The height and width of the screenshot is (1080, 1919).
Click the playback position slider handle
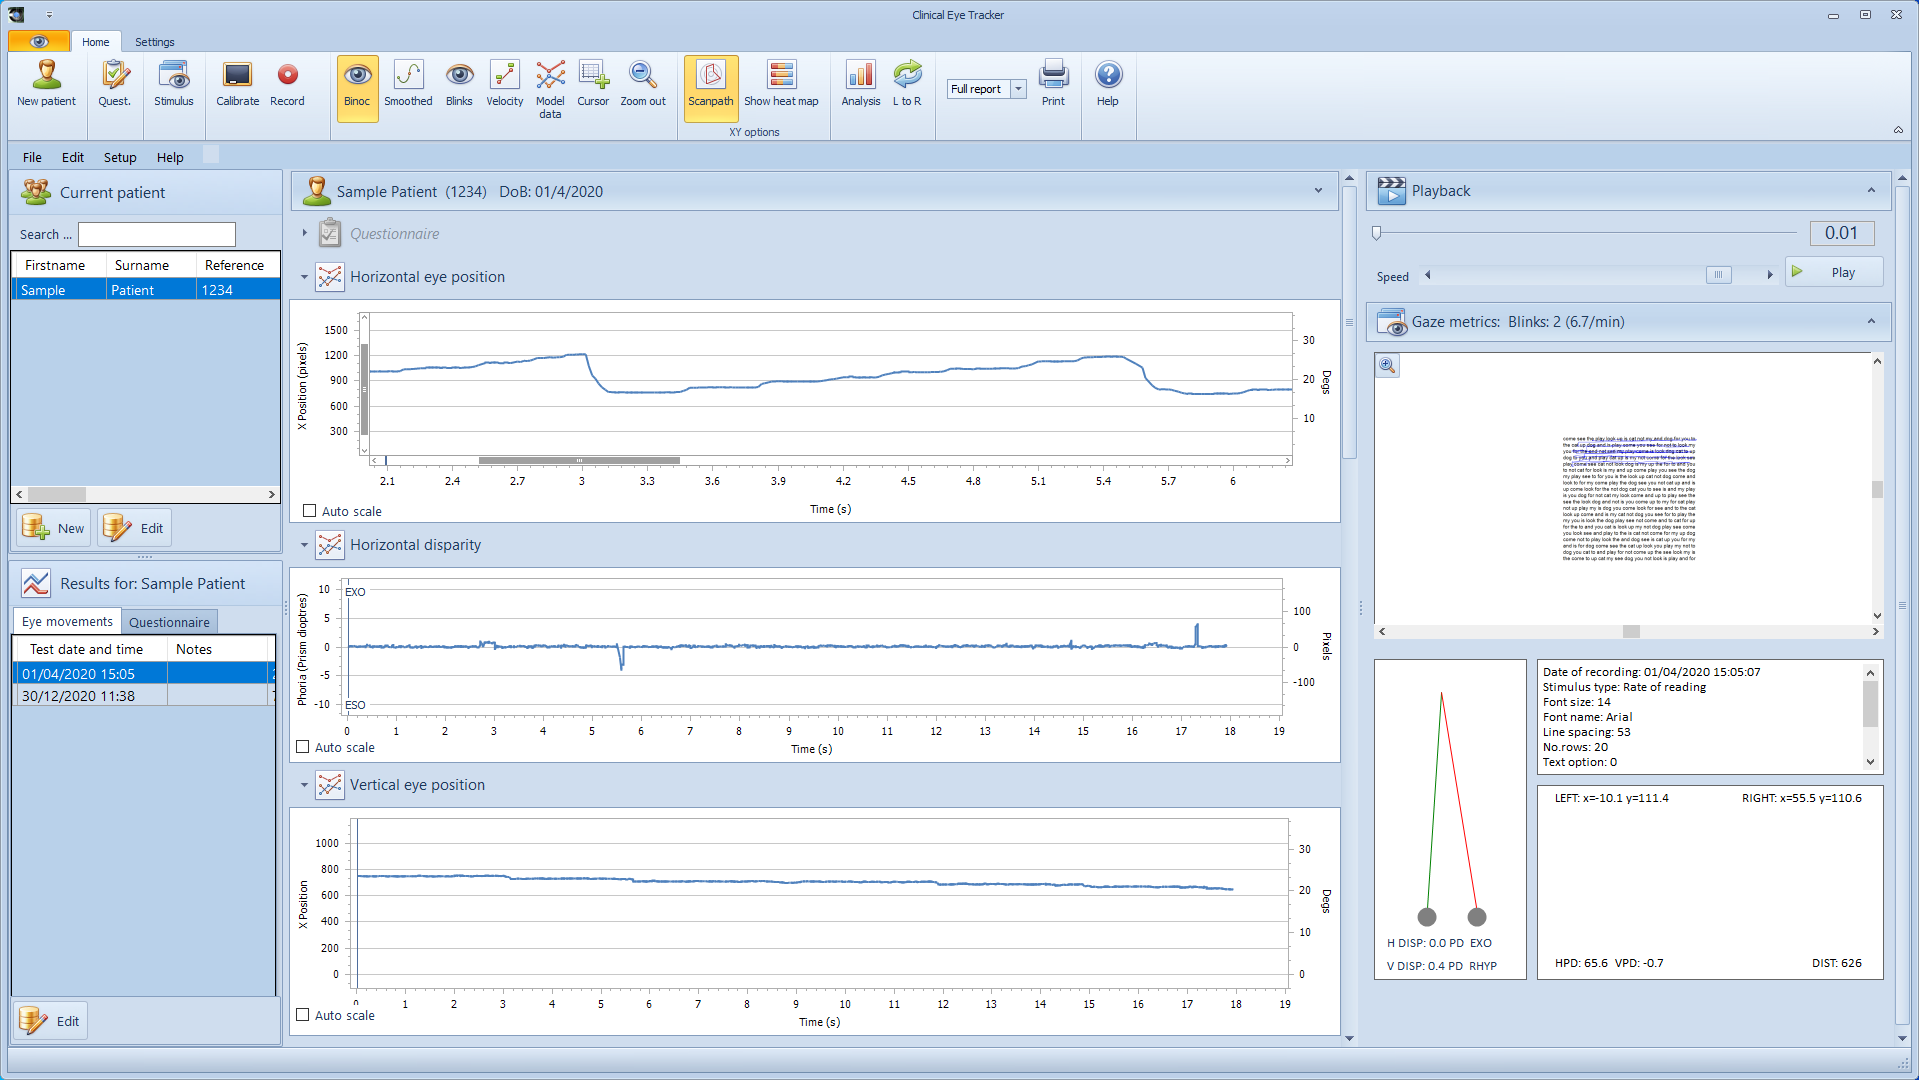[1377, 233]
